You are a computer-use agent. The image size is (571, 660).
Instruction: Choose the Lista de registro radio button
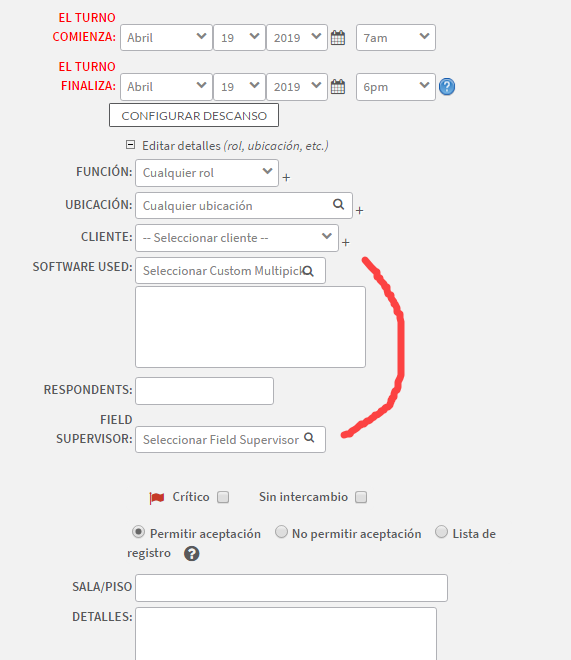coord(441,532)
